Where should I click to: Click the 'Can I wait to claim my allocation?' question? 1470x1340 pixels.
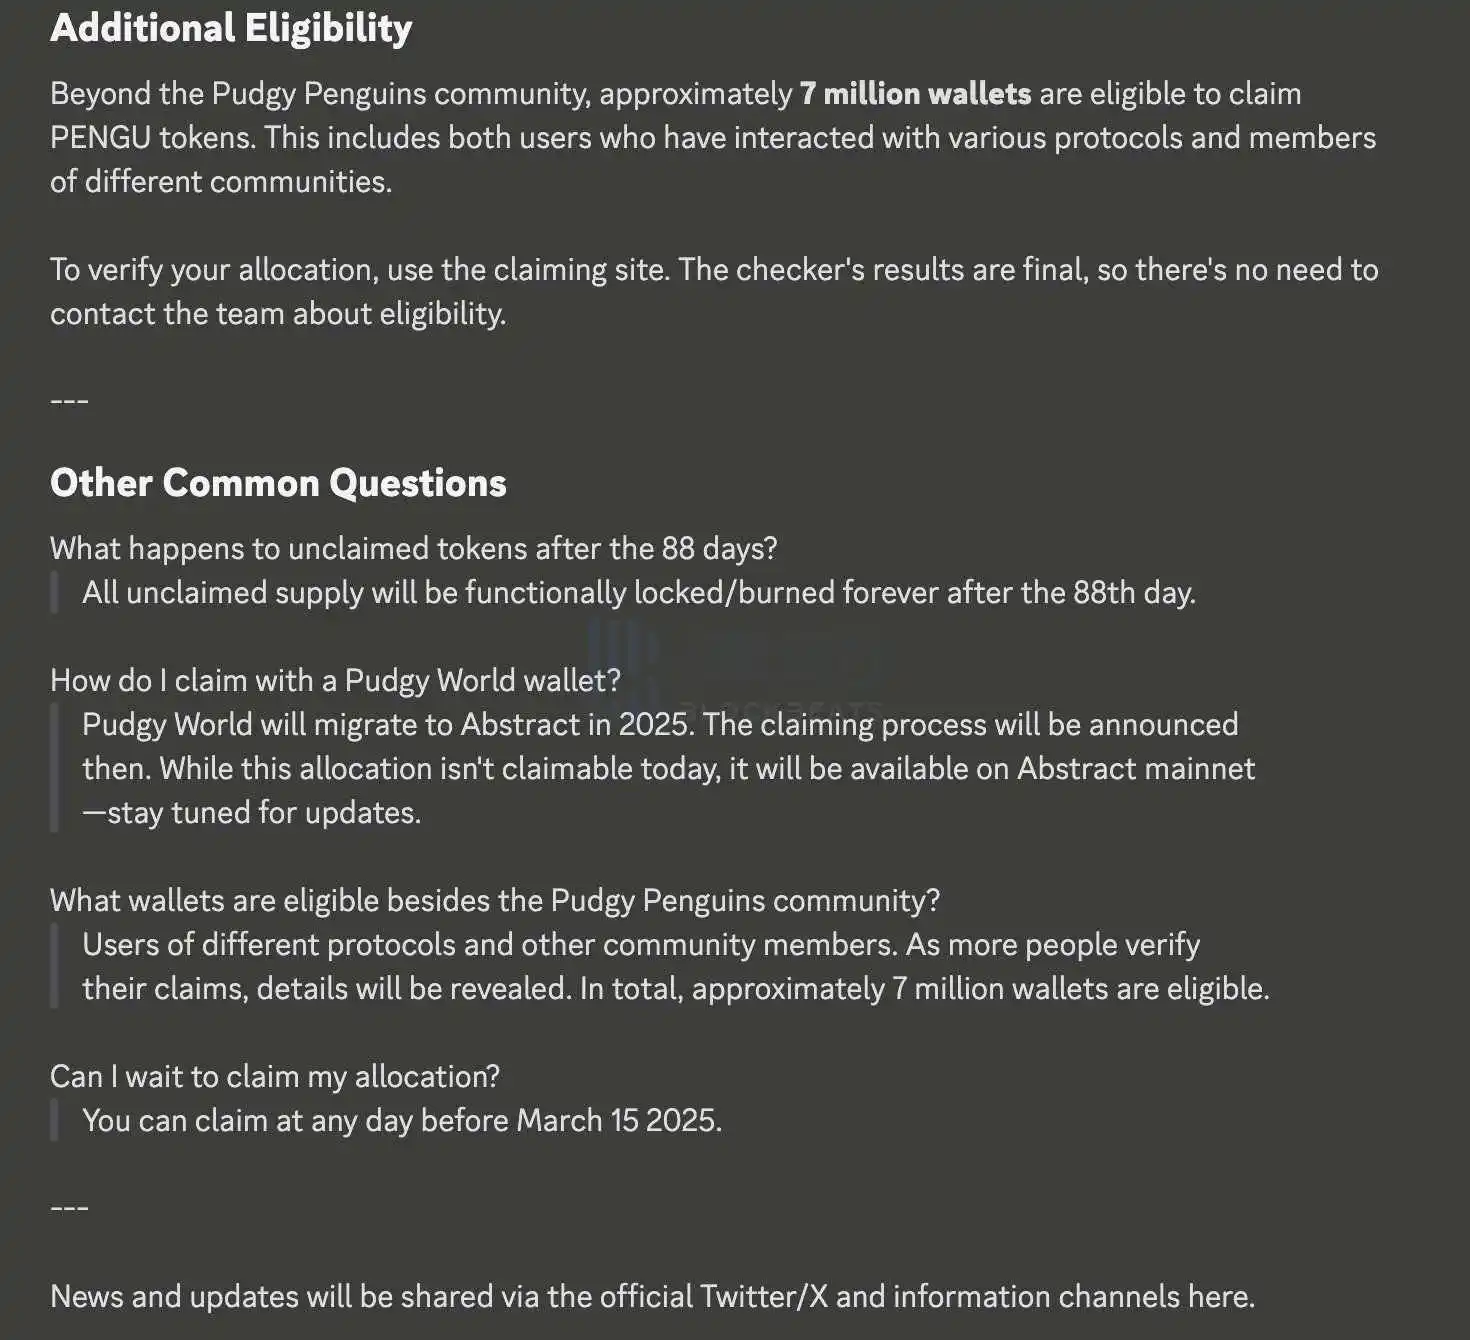pyautogui.click(x=275, y=1077)
